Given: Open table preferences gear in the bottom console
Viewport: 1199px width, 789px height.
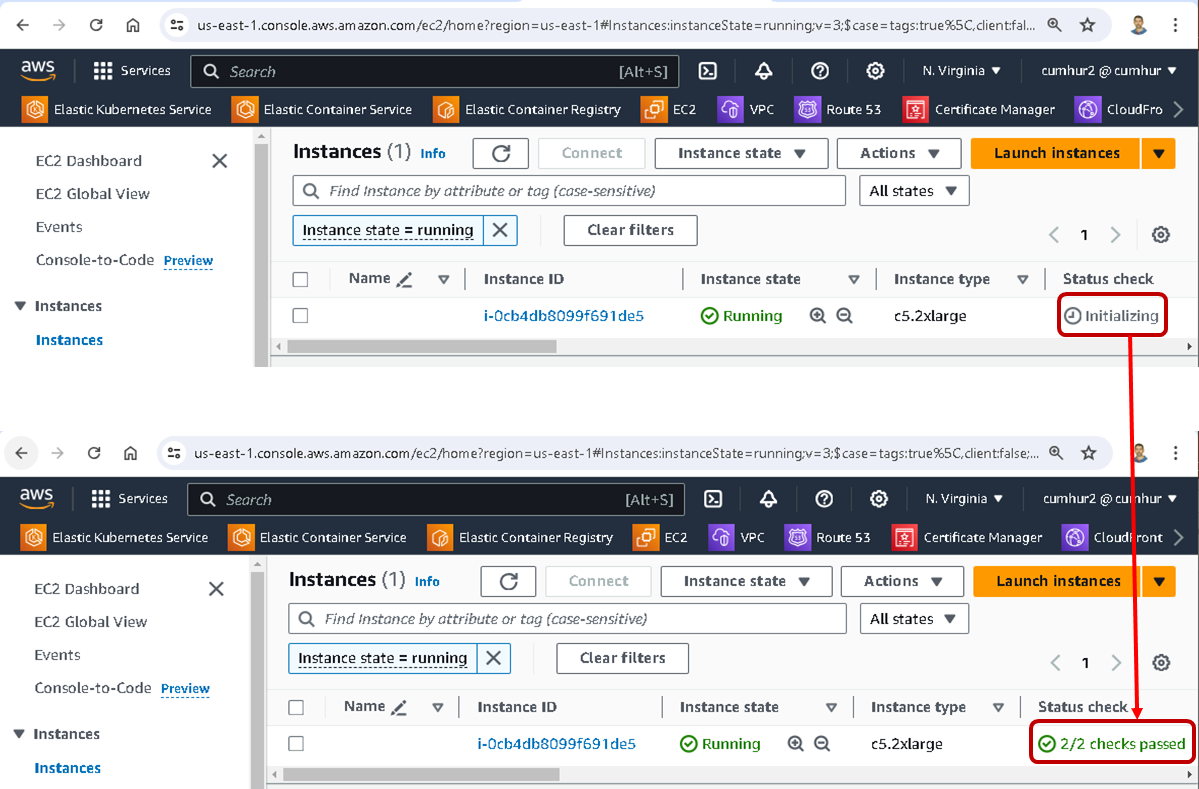Looking at the screenshot, I should [x=1161, y=663].
